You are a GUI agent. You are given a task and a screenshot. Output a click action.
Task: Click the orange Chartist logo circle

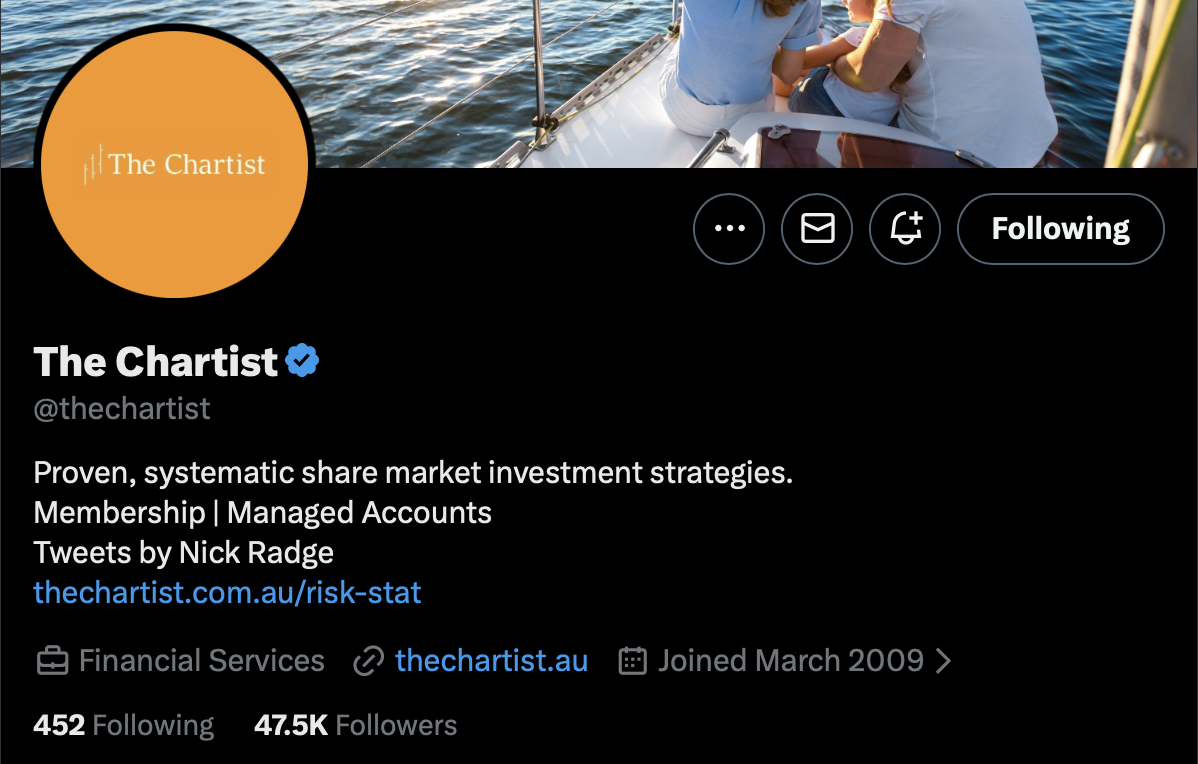click(172, 162)
